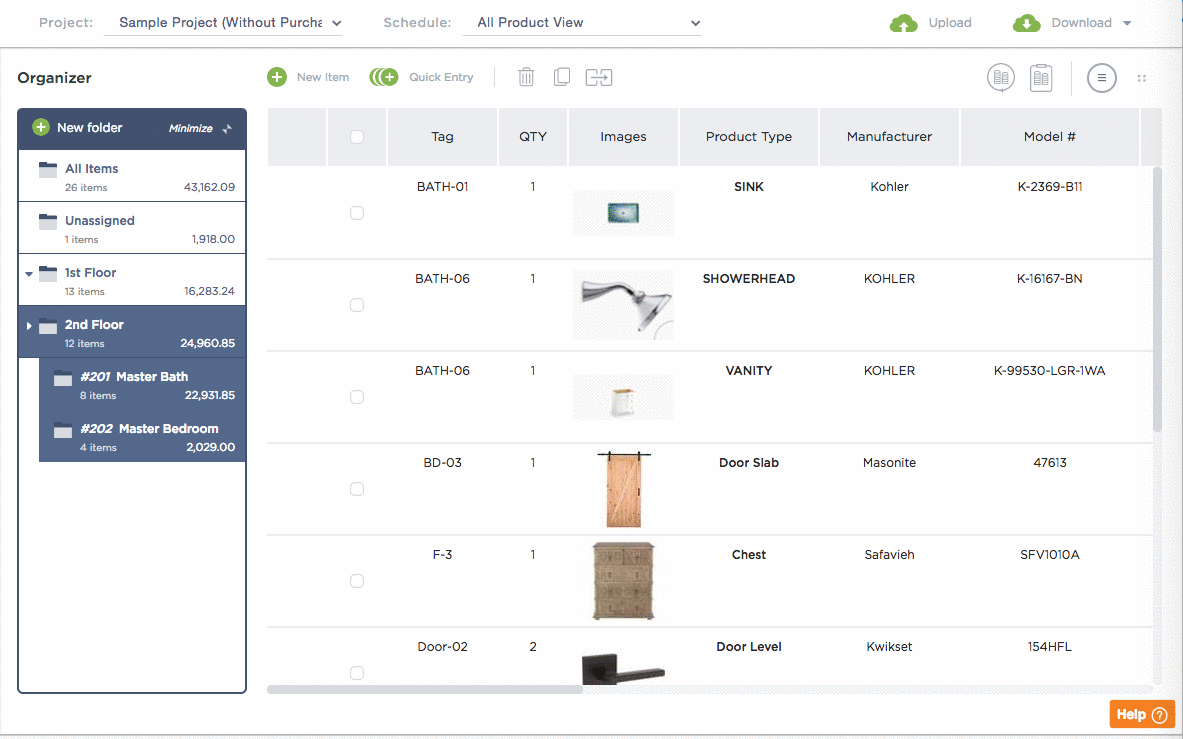Click the Images column header
The height and width of the screenshot is (739, 1183).
(x=623, y=136)
